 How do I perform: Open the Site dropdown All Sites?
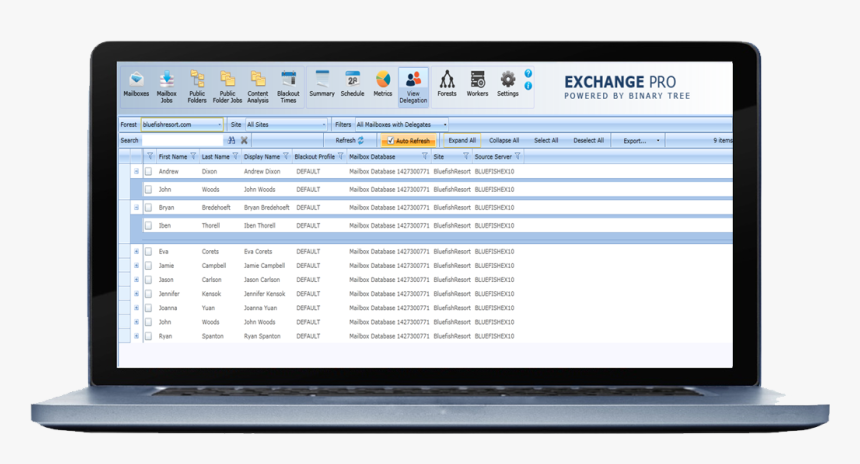(x=286, y=125)
